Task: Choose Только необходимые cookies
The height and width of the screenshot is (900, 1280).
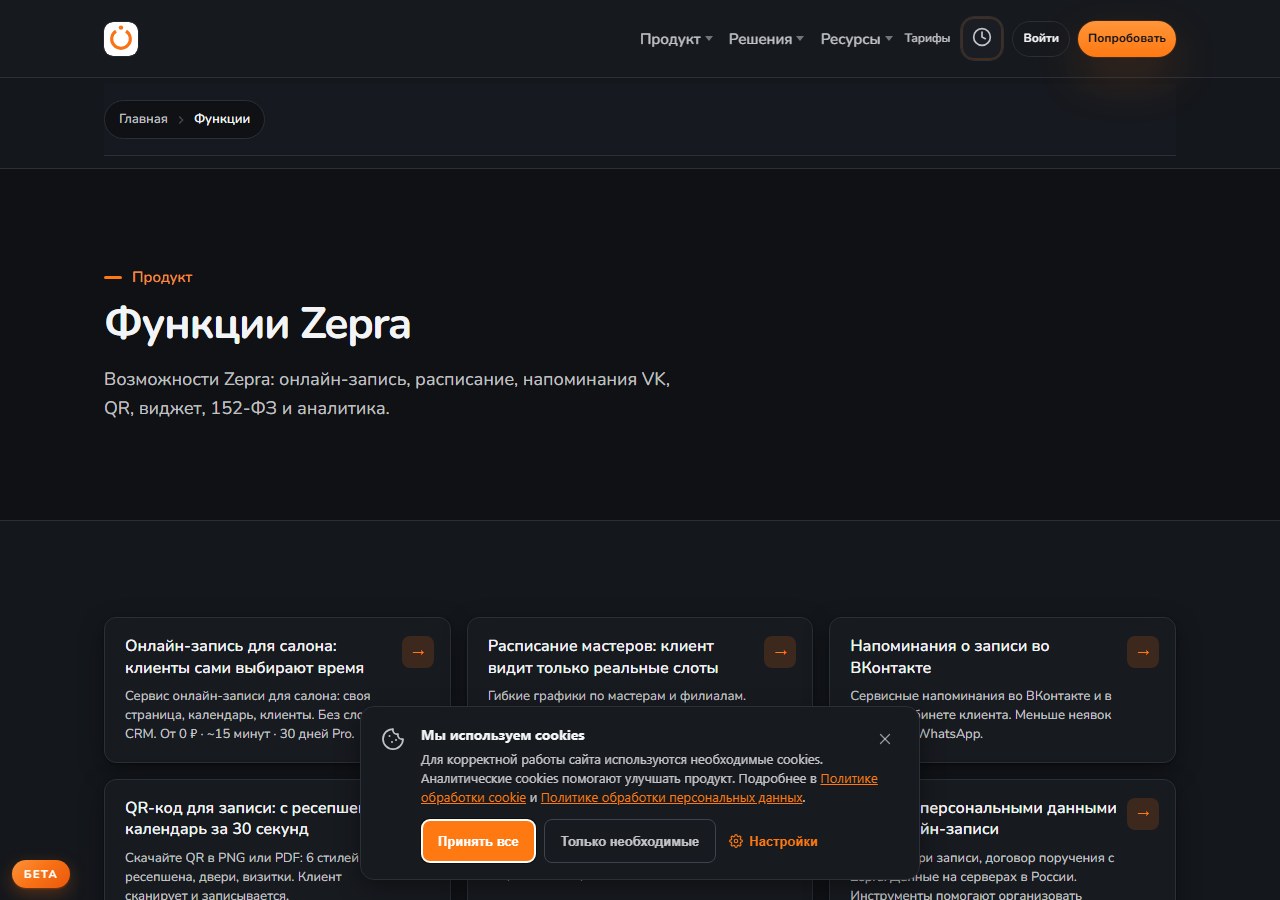Action: [x=630, y=841]
